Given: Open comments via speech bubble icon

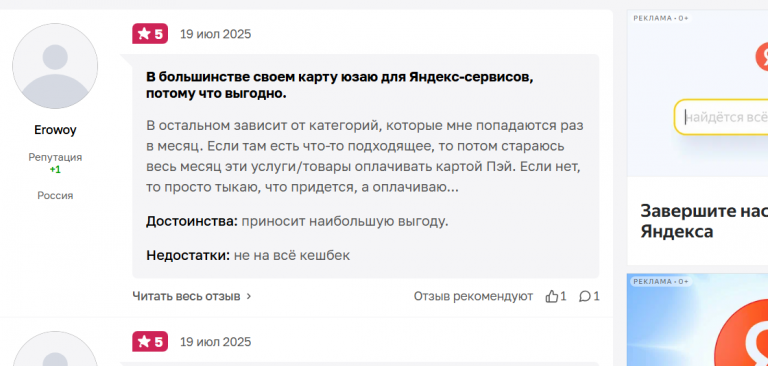Looking at the screenshot, I should tap(585, 296).
